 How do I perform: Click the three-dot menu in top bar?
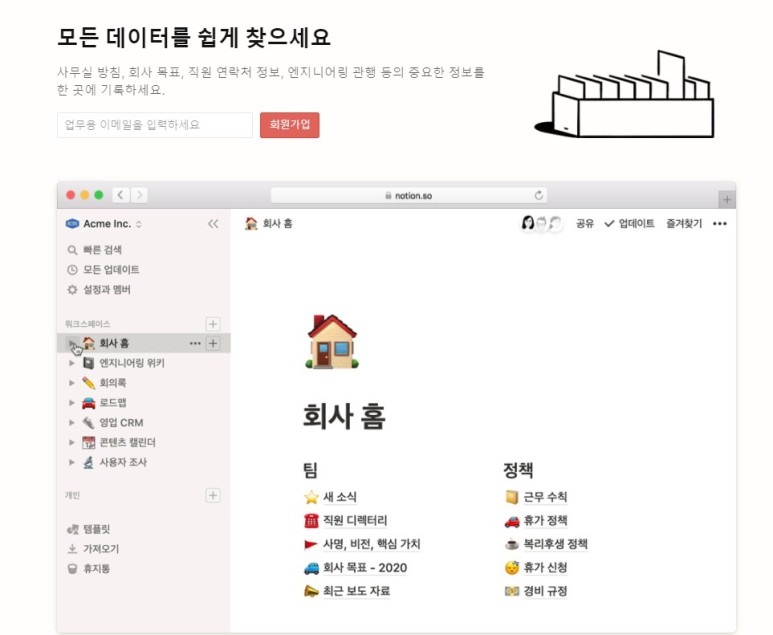[x=719, y=224]
